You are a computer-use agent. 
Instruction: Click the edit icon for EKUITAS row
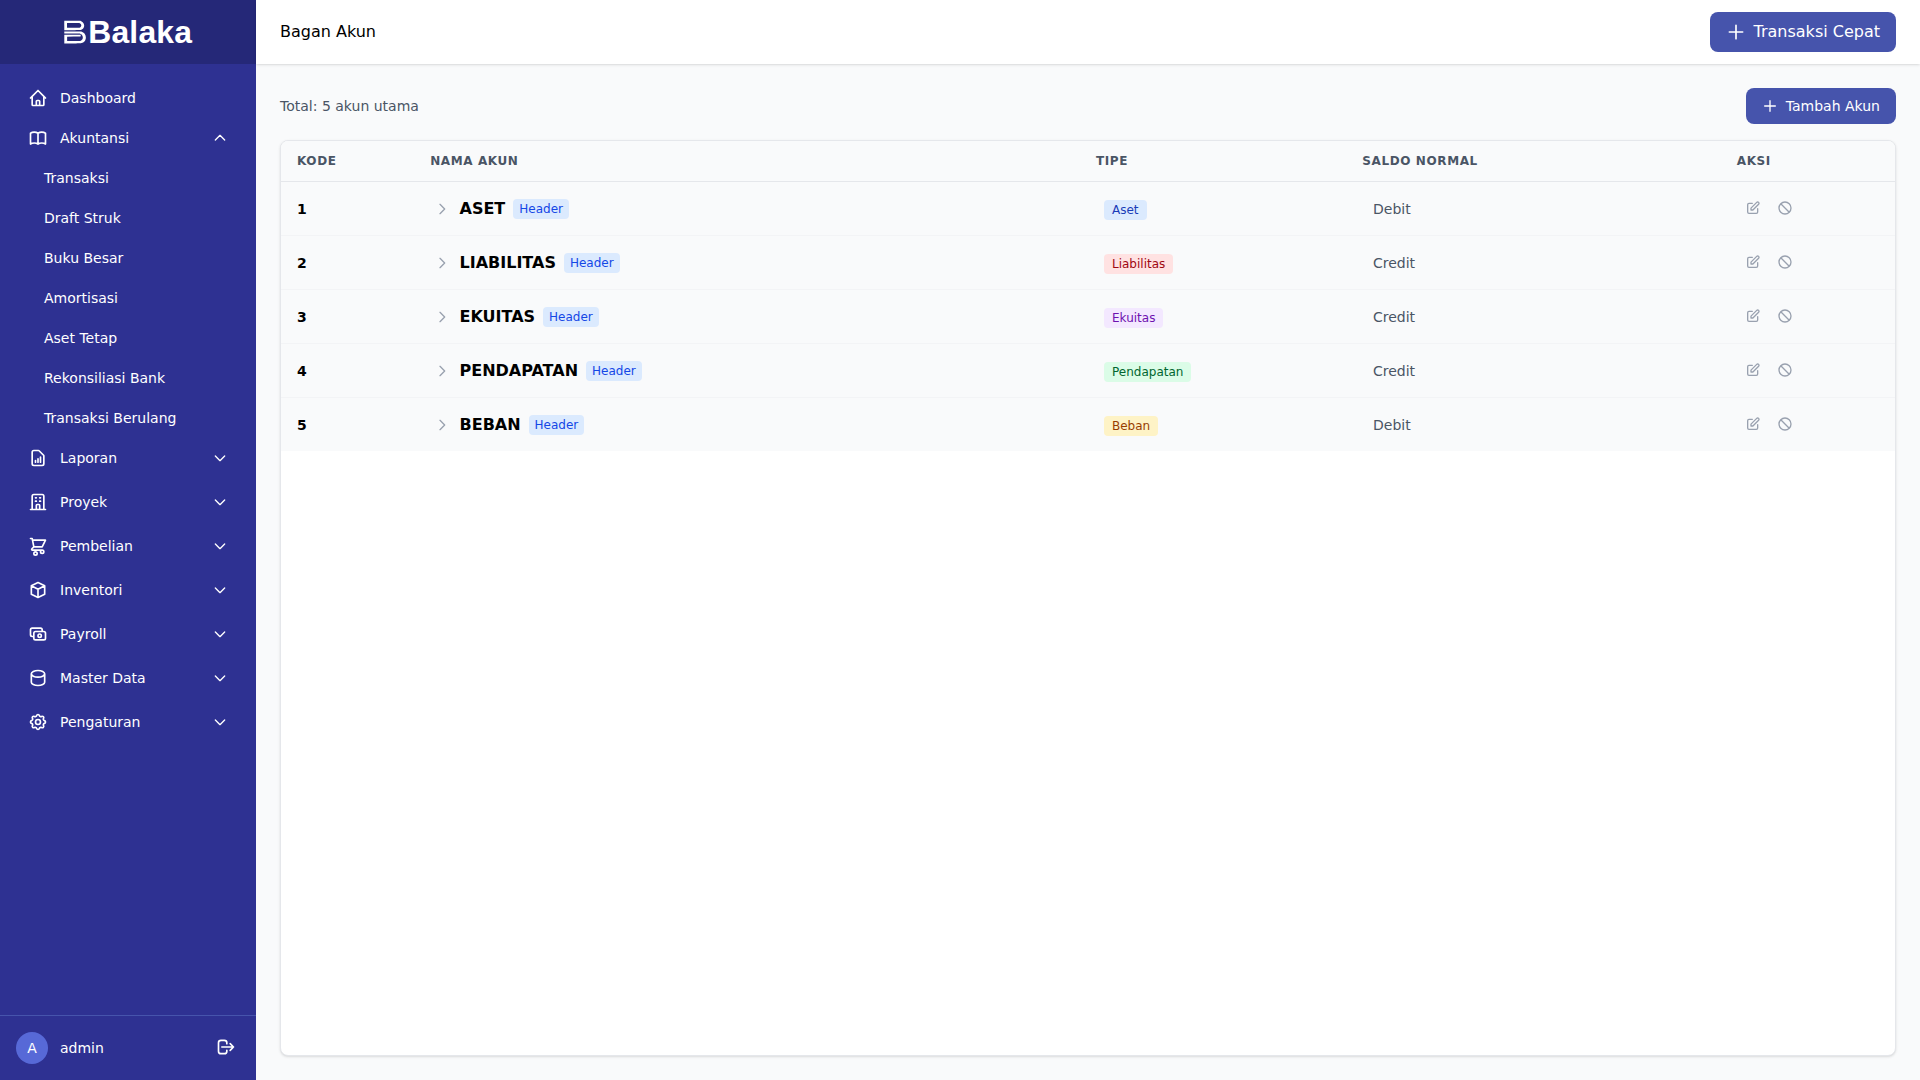[1753, 316]
